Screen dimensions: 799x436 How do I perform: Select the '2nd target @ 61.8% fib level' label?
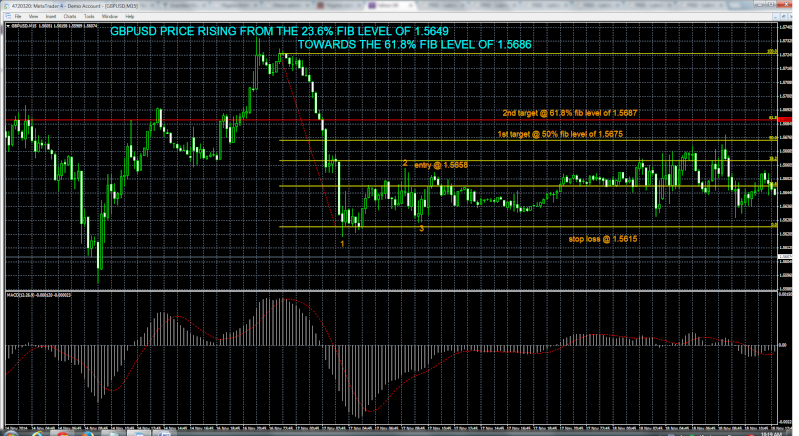click(x=570, y=113)
